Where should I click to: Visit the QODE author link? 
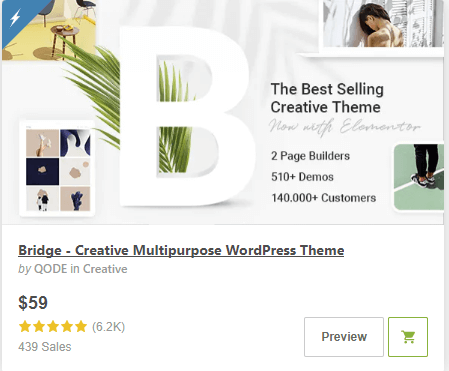pos(51,269)
